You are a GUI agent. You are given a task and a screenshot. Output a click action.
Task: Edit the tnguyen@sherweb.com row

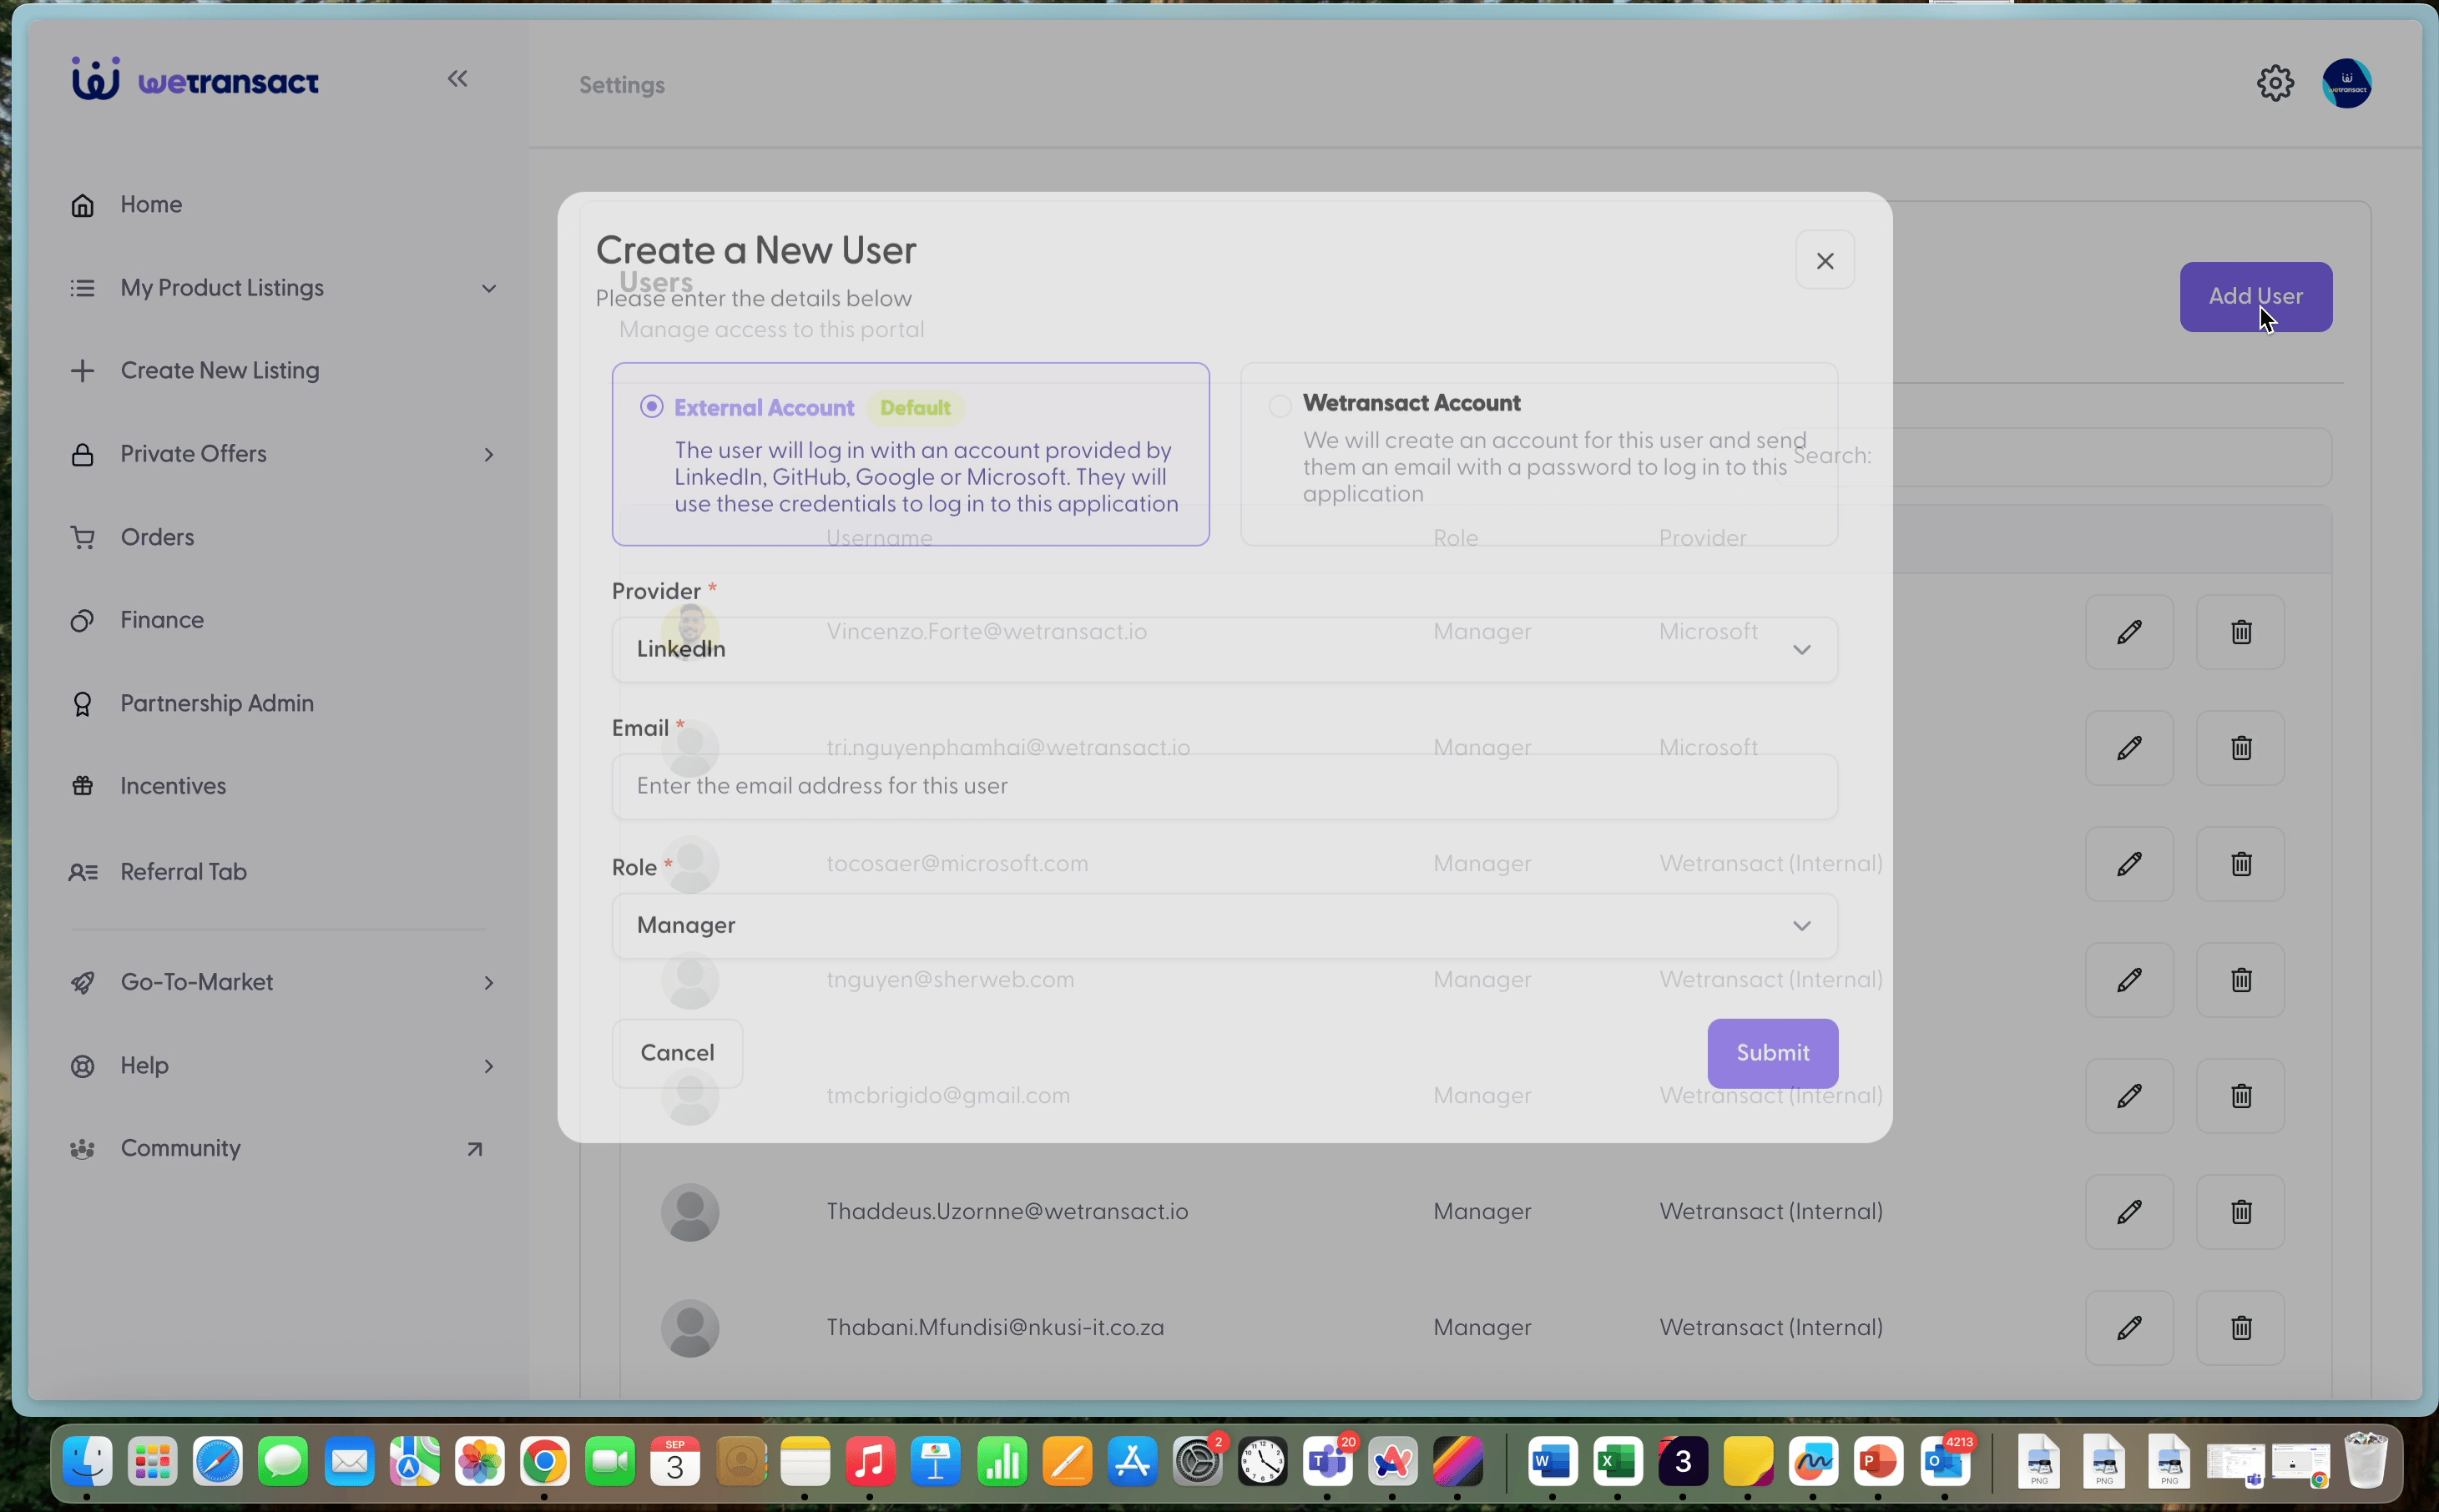tap(2128, 980)
